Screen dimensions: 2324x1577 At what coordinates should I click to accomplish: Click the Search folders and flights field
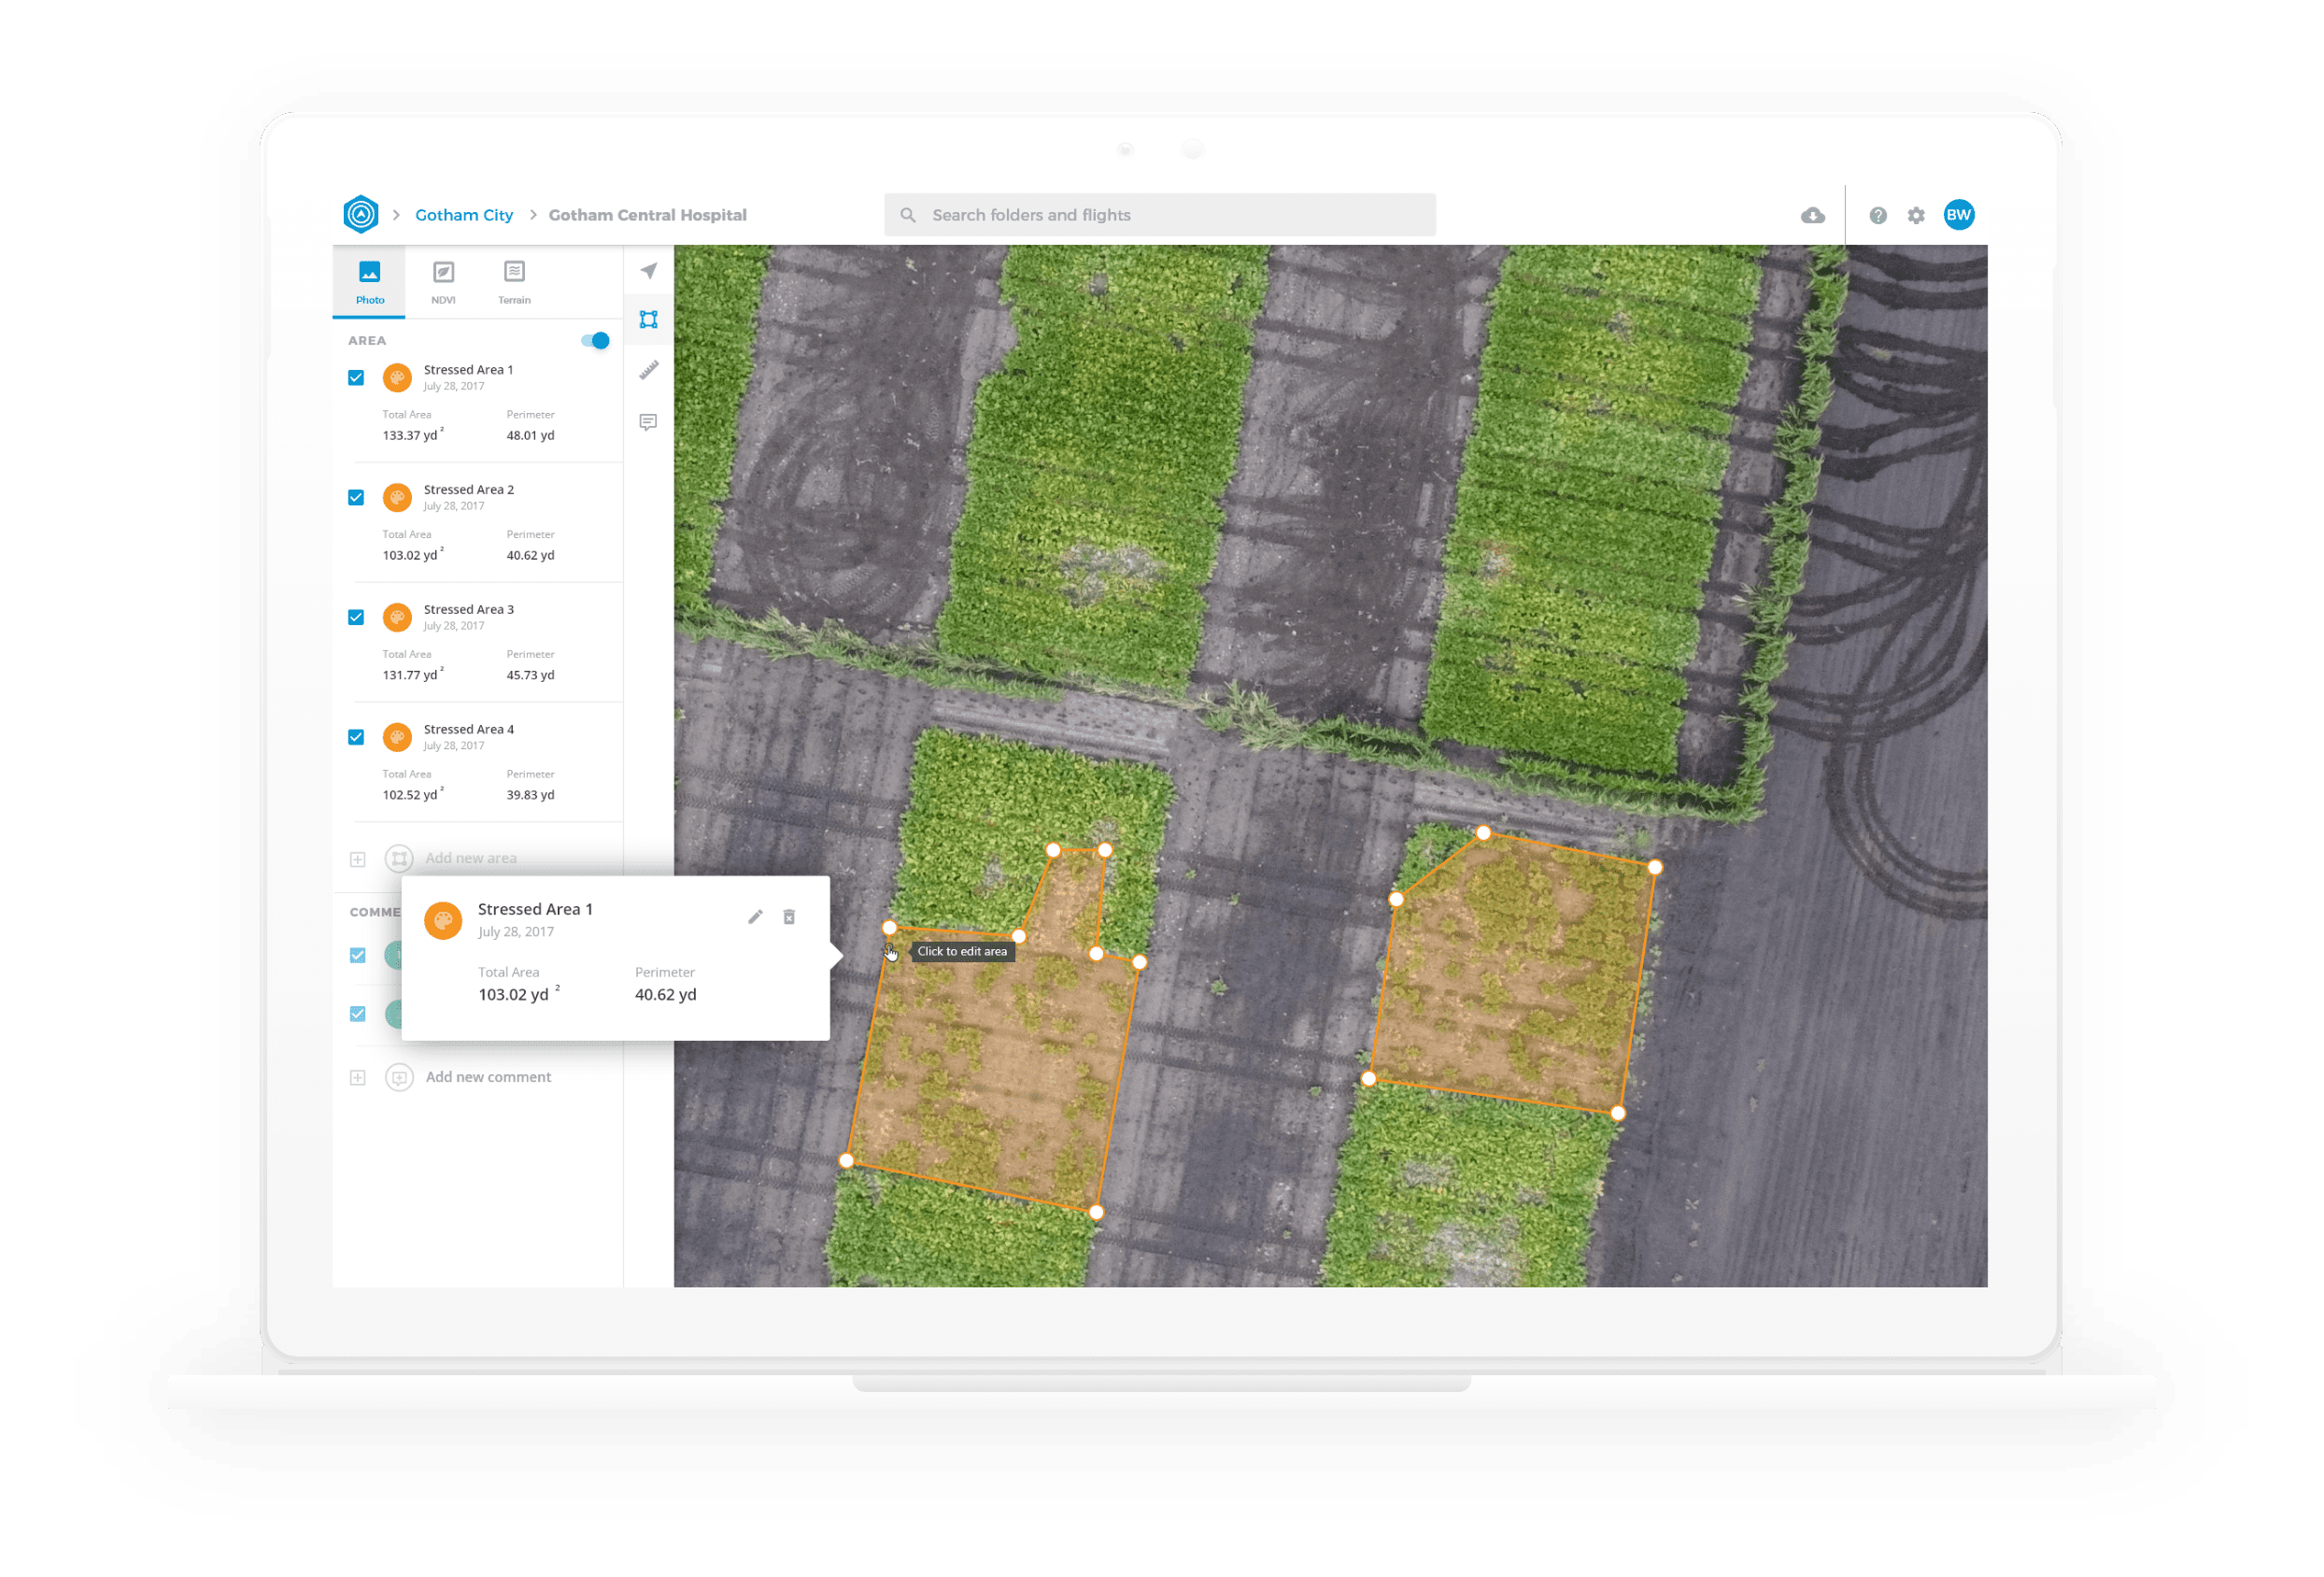coord(1160,215)
